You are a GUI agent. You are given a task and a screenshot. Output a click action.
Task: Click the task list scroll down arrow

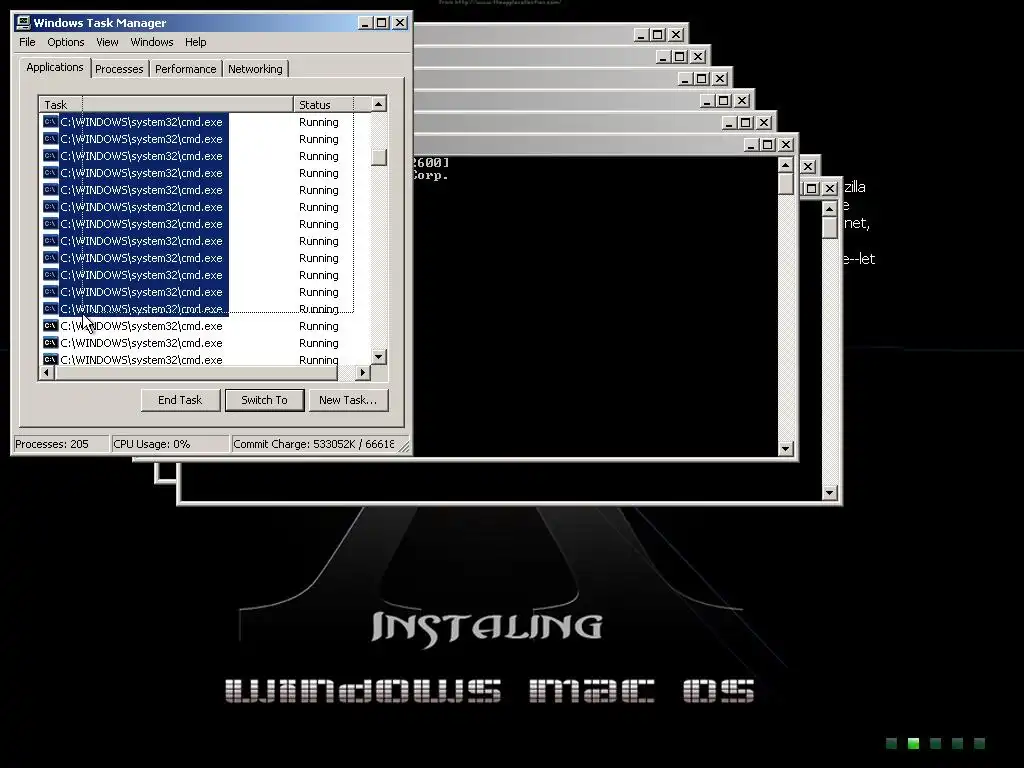pos(379,357)
